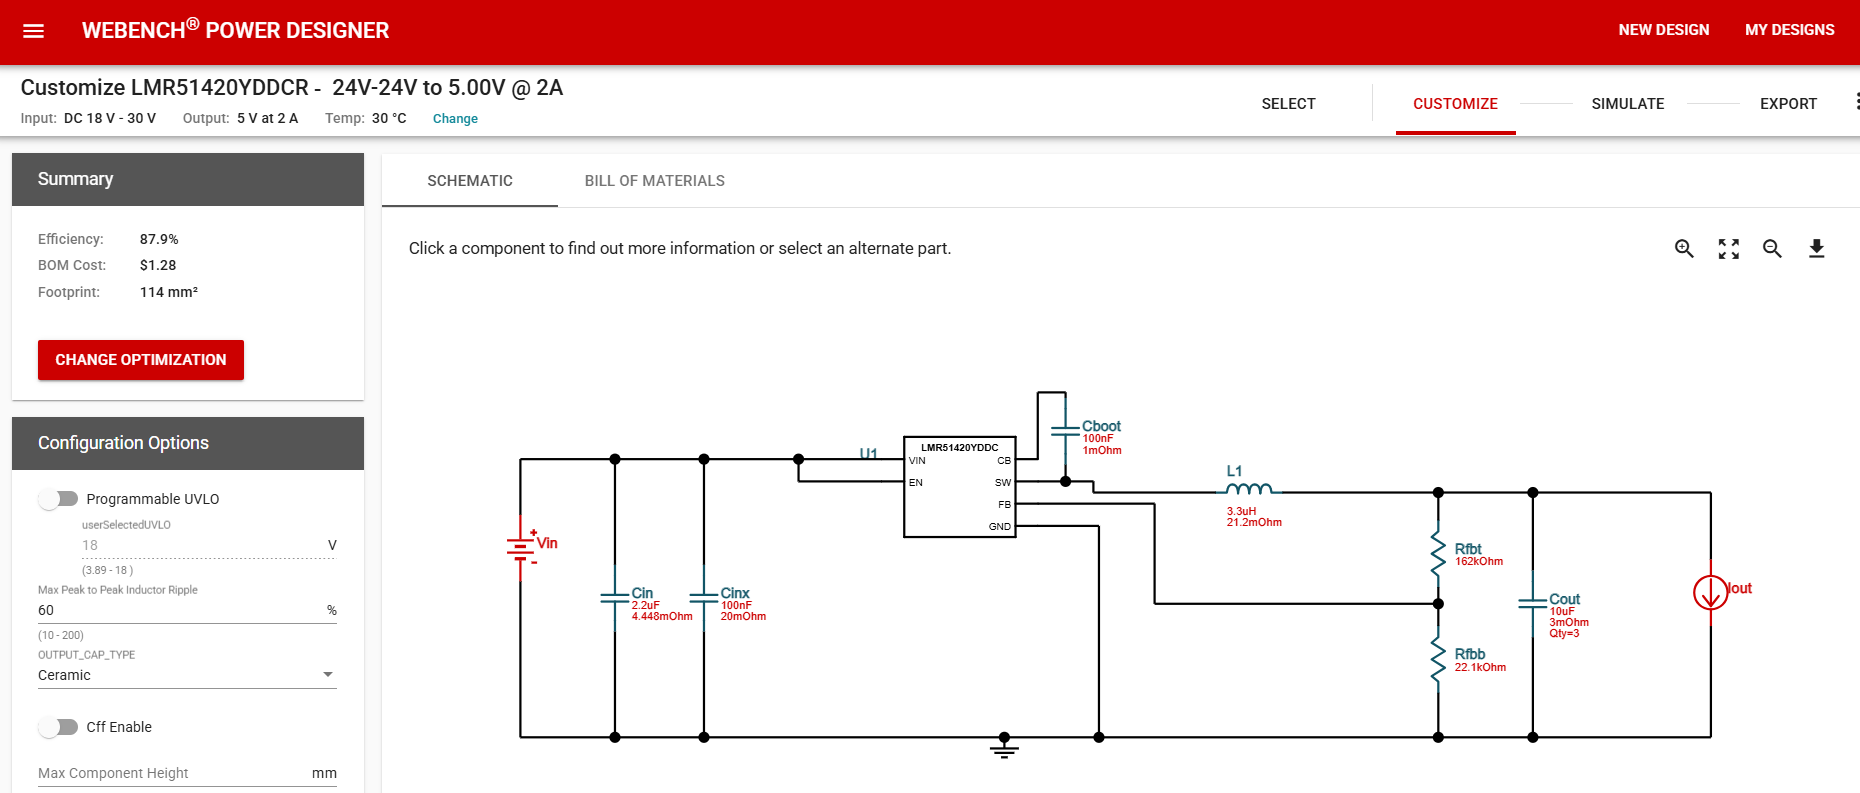This screenshot has height=793, width=1860.
Task: Toggle Programmable UVLO switch
Action: tap(58, 499)
